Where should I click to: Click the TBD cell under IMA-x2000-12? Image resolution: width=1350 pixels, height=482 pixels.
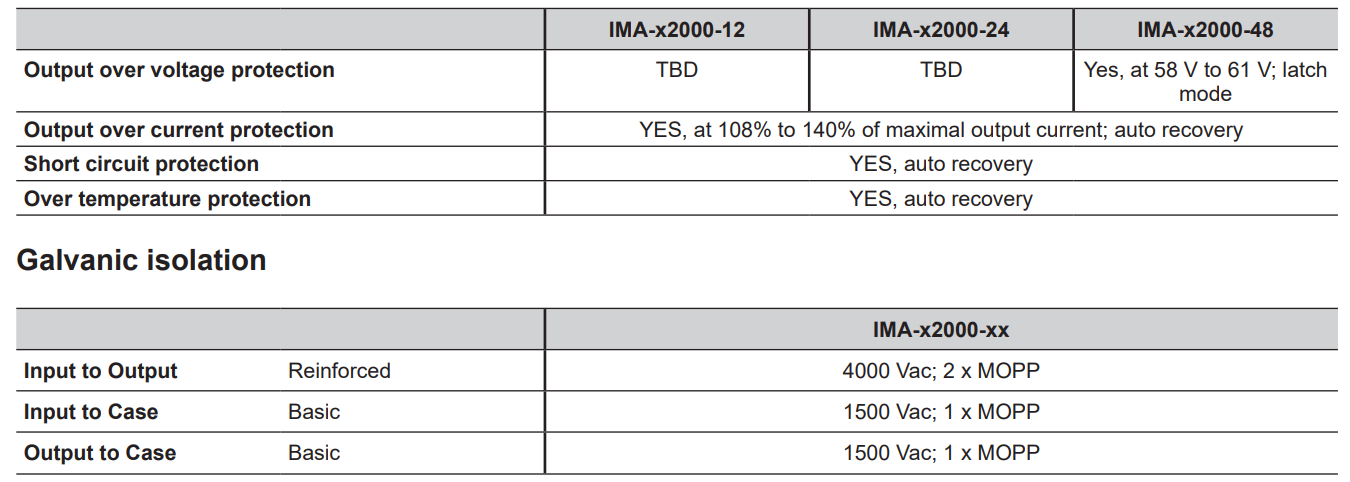(x=676, y=70)
